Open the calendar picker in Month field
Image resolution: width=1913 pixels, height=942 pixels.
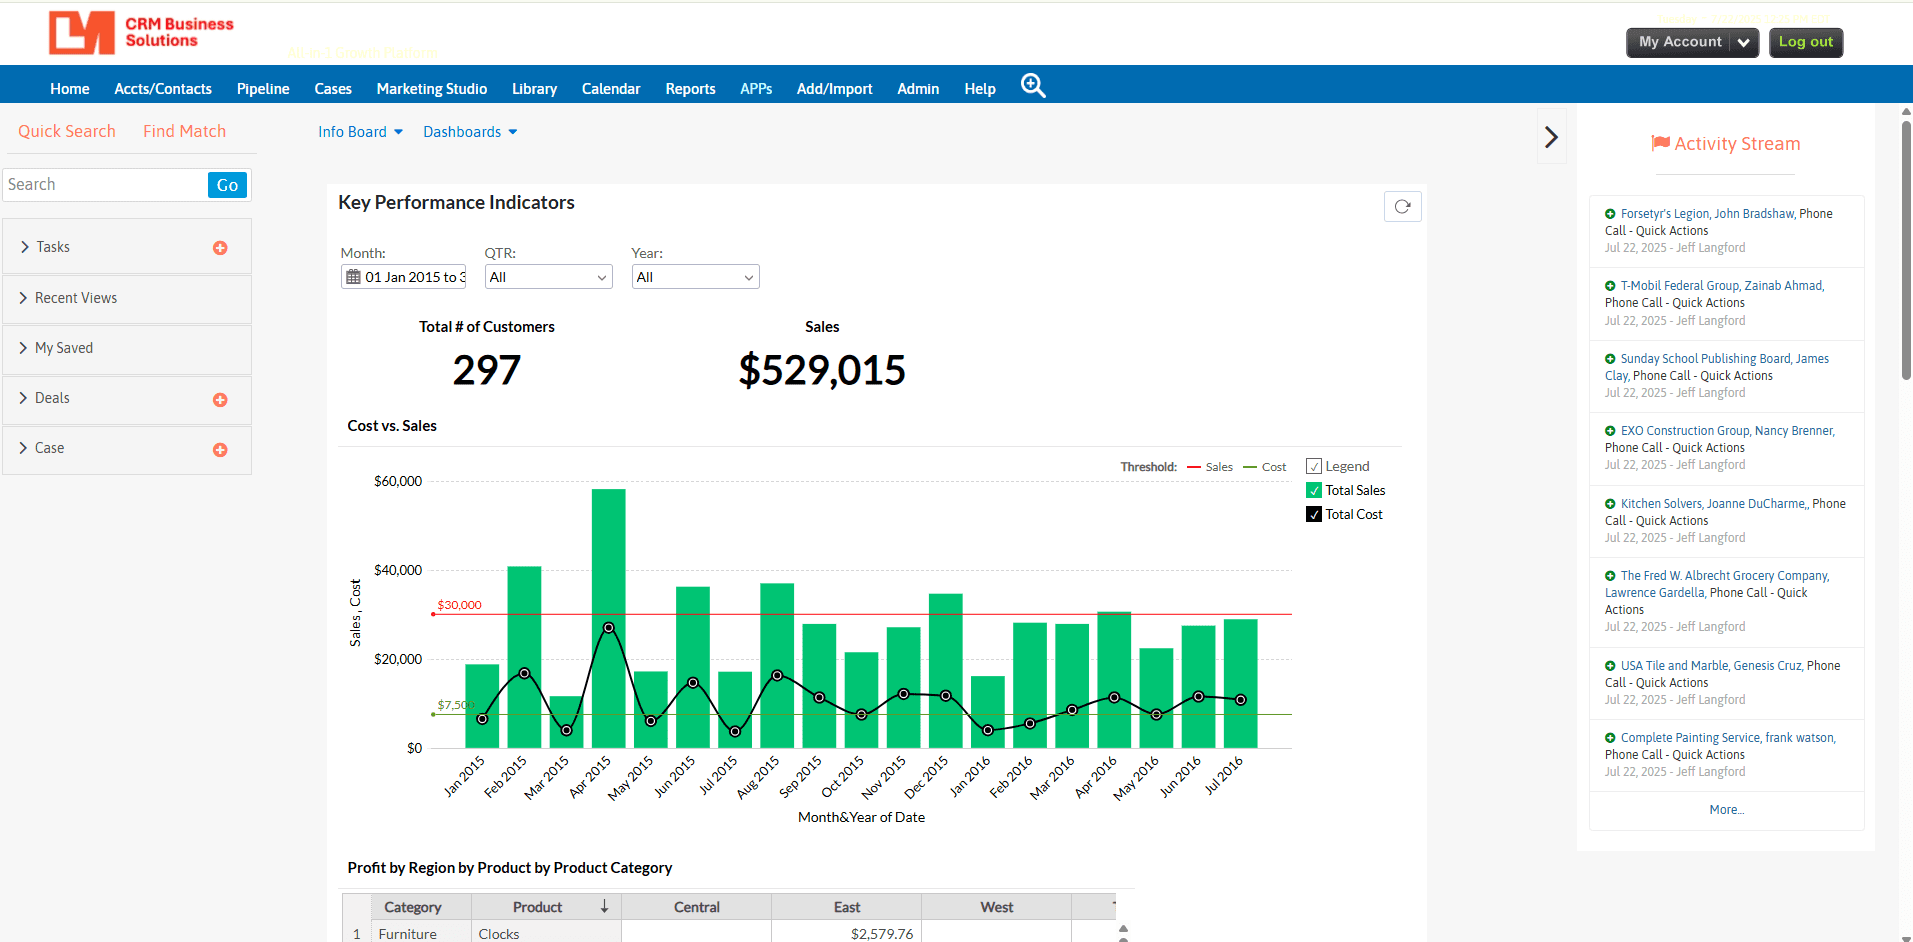pyautogui.click(x=352, y=276)
